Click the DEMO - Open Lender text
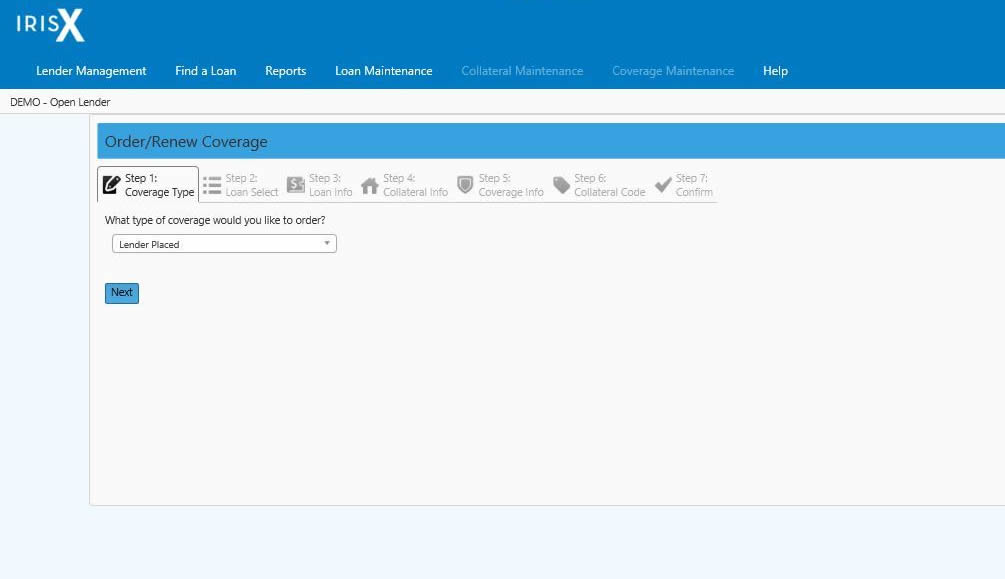This screenshot has width=1005, height=579. 60,102
